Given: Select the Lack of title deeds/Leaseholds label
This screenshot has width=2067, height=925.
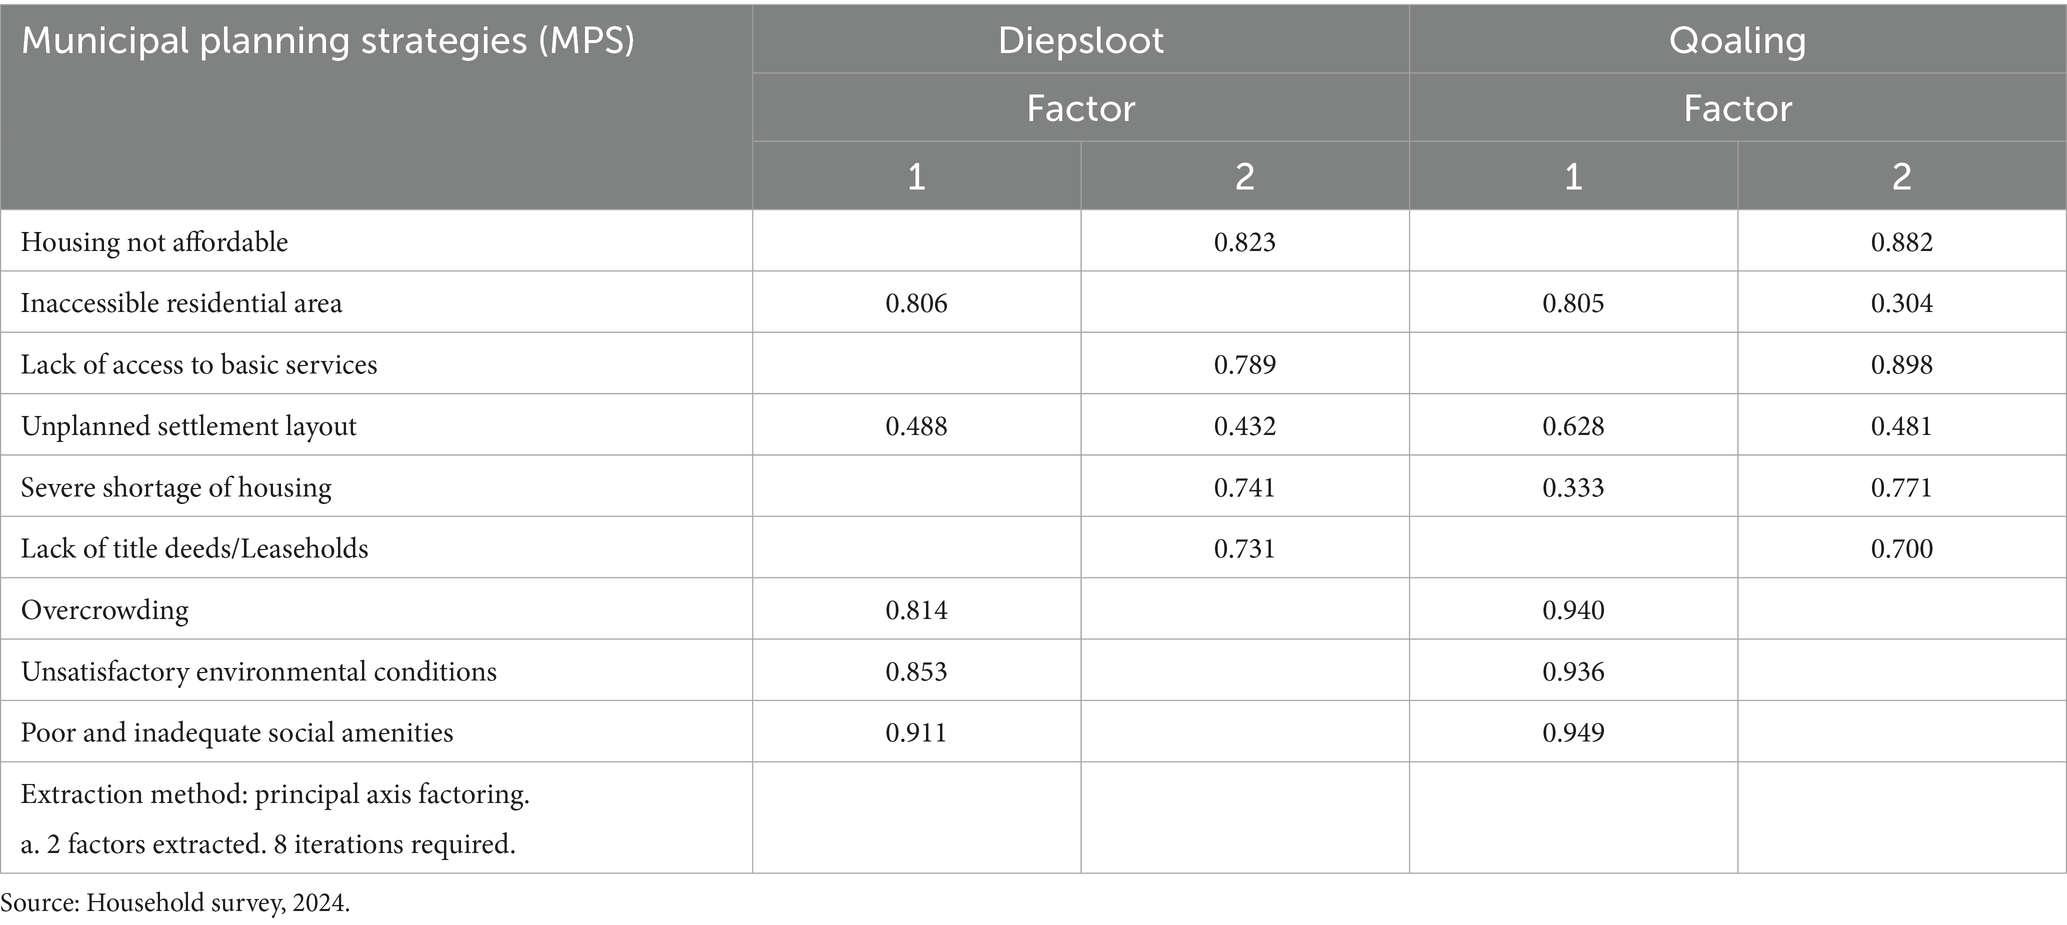Looking at the screenshot, I should 195,548.
